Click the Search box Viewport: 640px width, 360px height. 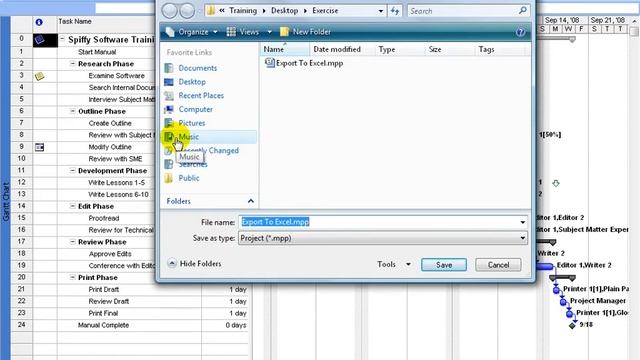[x=462, y=11]
